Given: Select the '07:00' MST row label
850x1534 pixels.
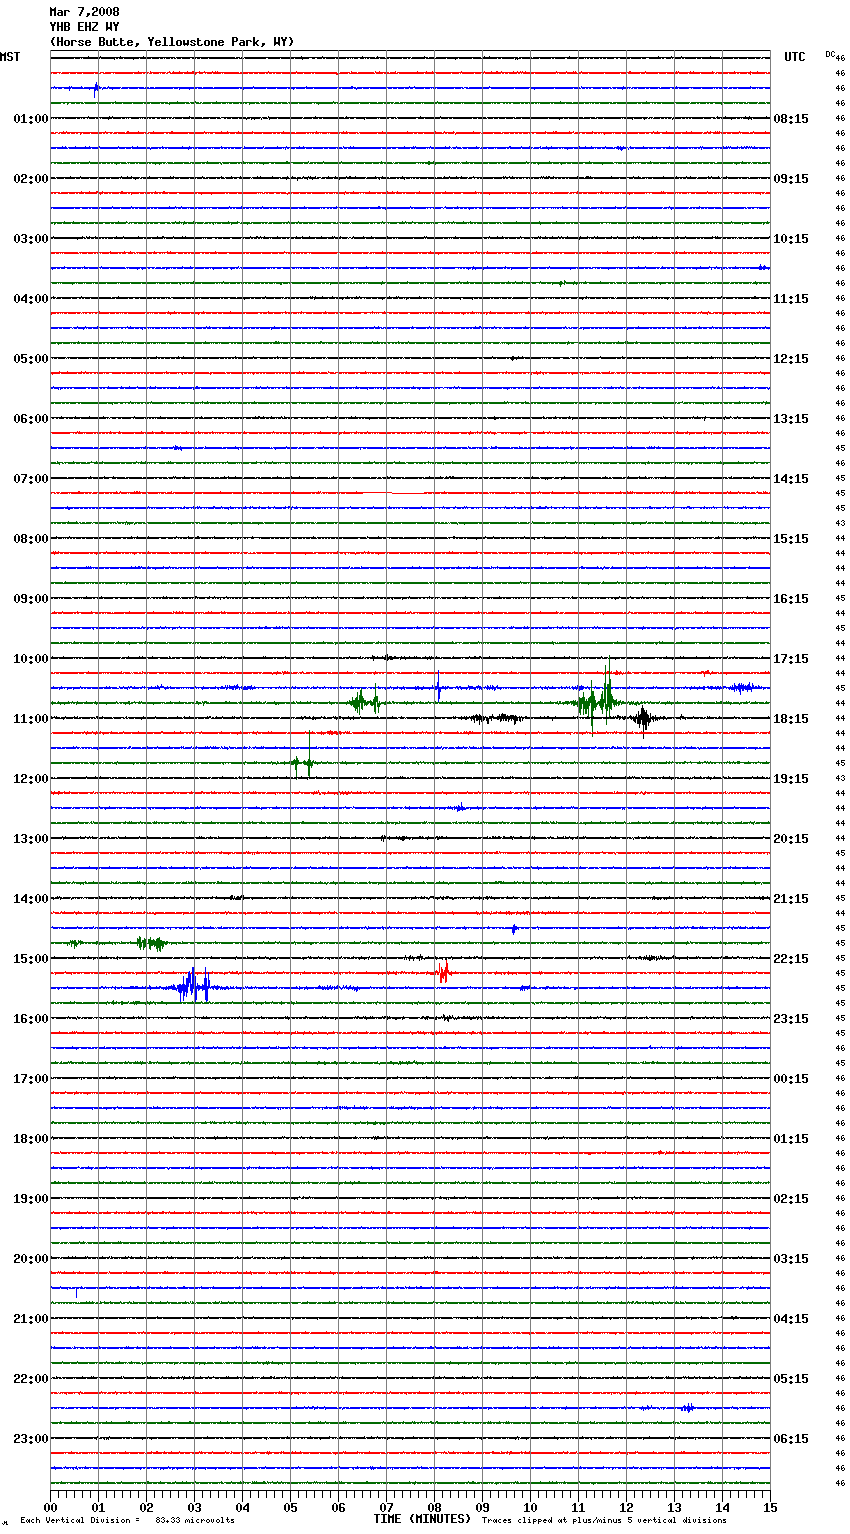Looking at the screenshot, I should (31, 479).
